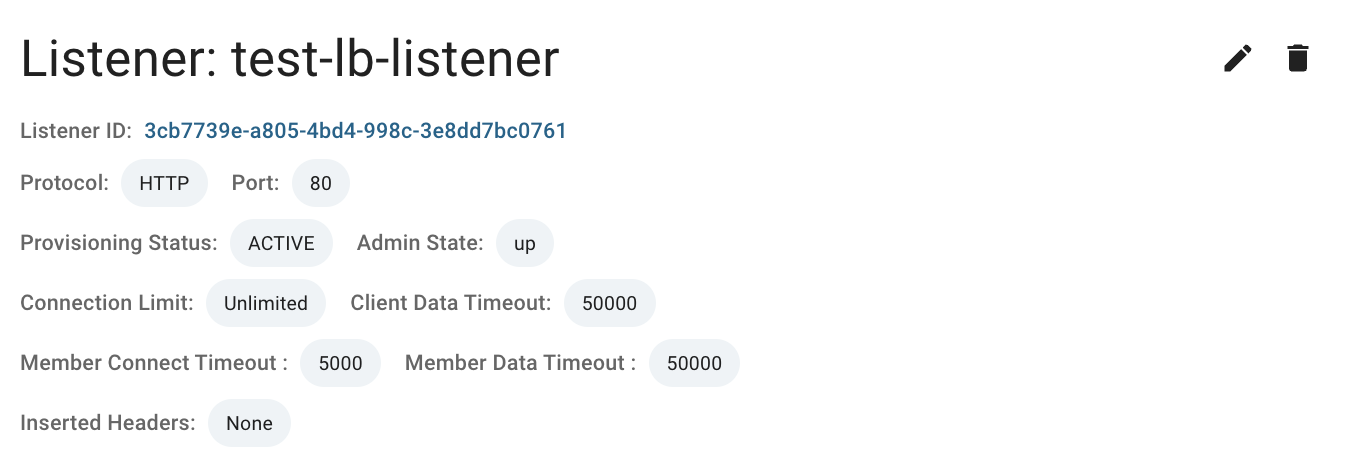
Task: Click the ACTIVE provisioning status chip
Action: [282, 243]
